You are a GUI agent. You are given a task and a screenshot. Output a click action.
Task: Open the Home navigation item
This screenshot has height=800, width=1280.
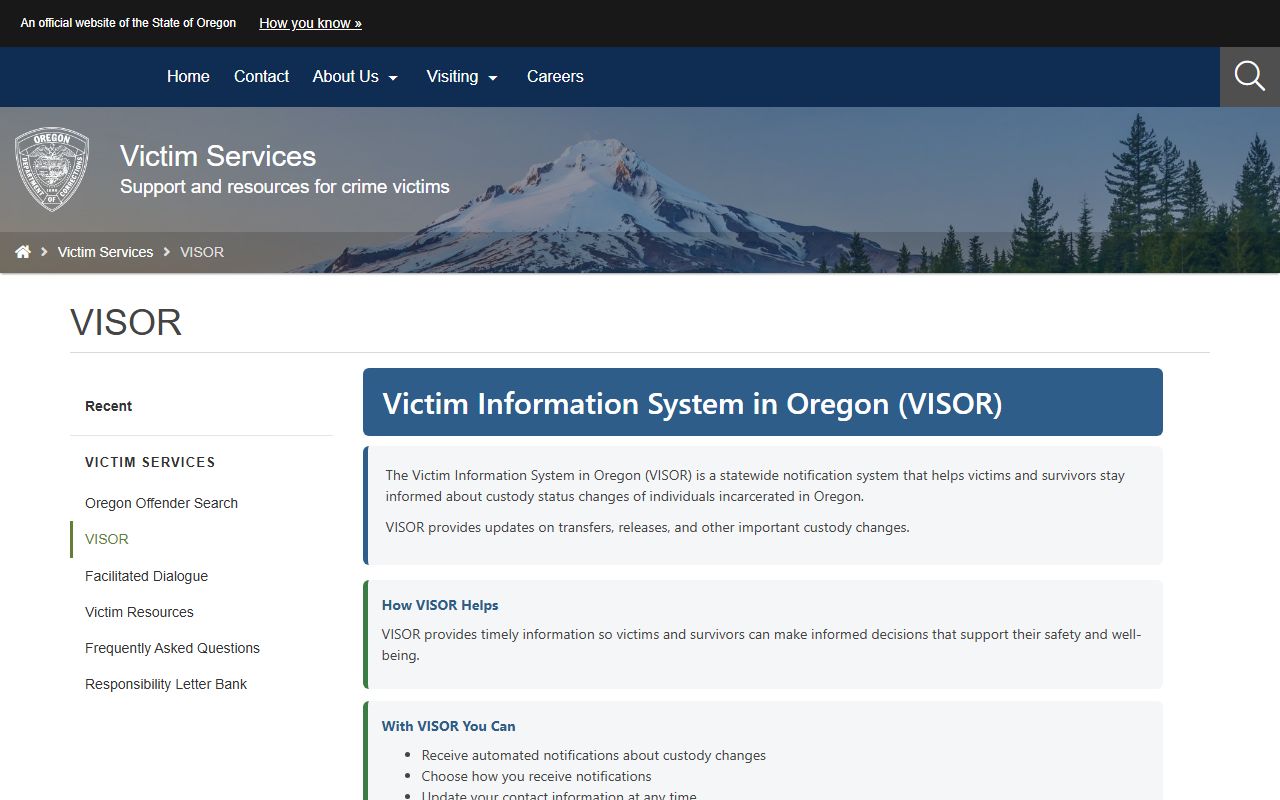click(x=188, y=76)
